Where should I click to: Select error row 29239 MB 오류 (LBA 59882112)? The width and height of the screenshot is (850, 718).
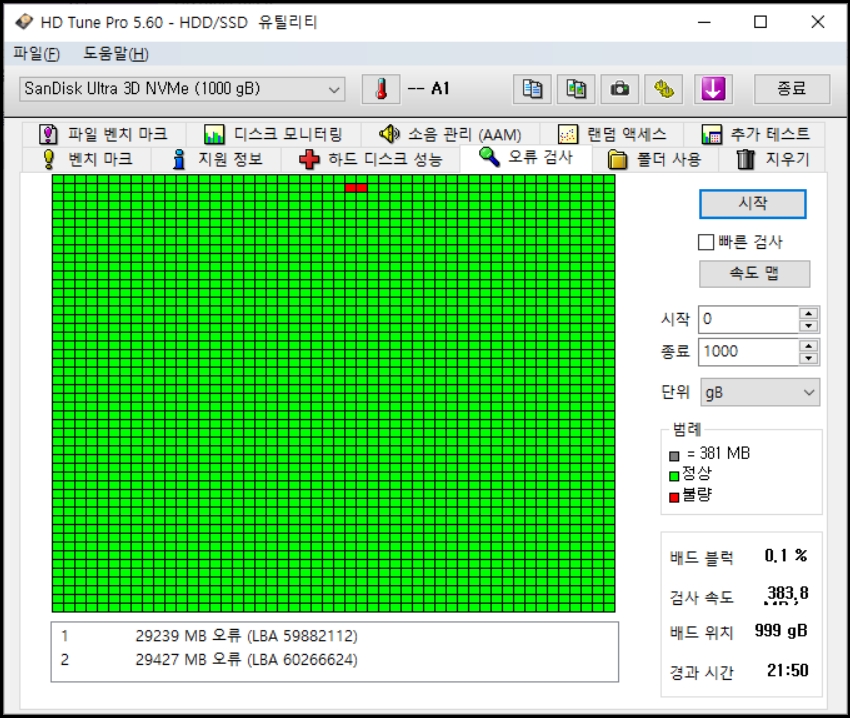[x=334, y=636]
